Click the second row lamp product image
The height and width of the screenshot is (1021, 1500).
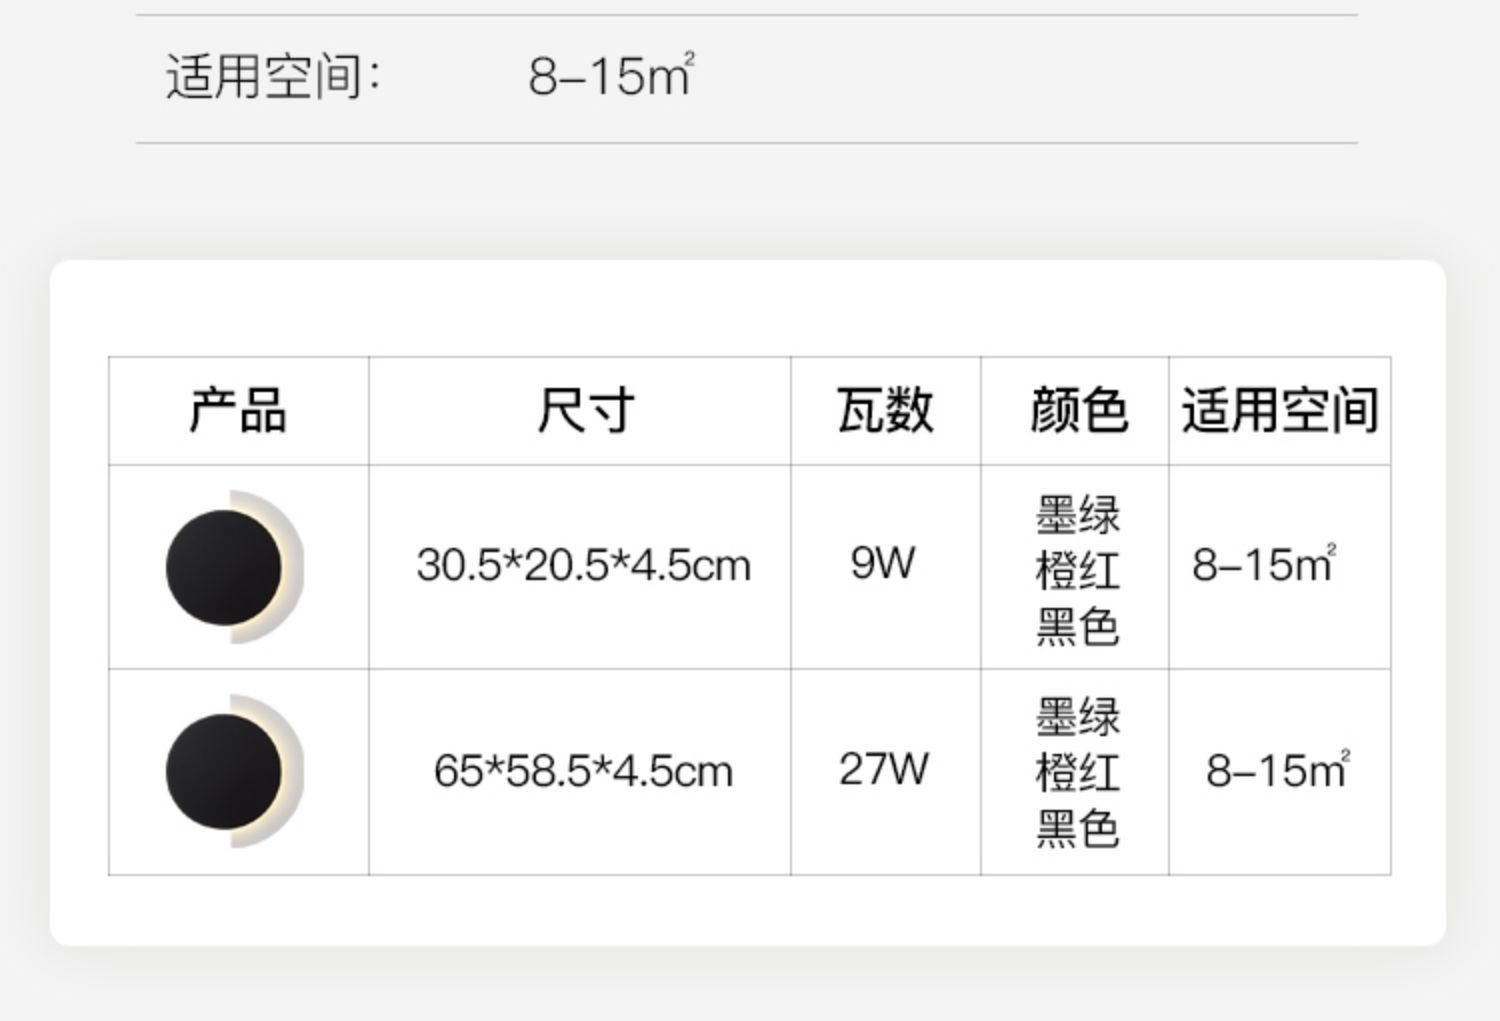point(235,771)
